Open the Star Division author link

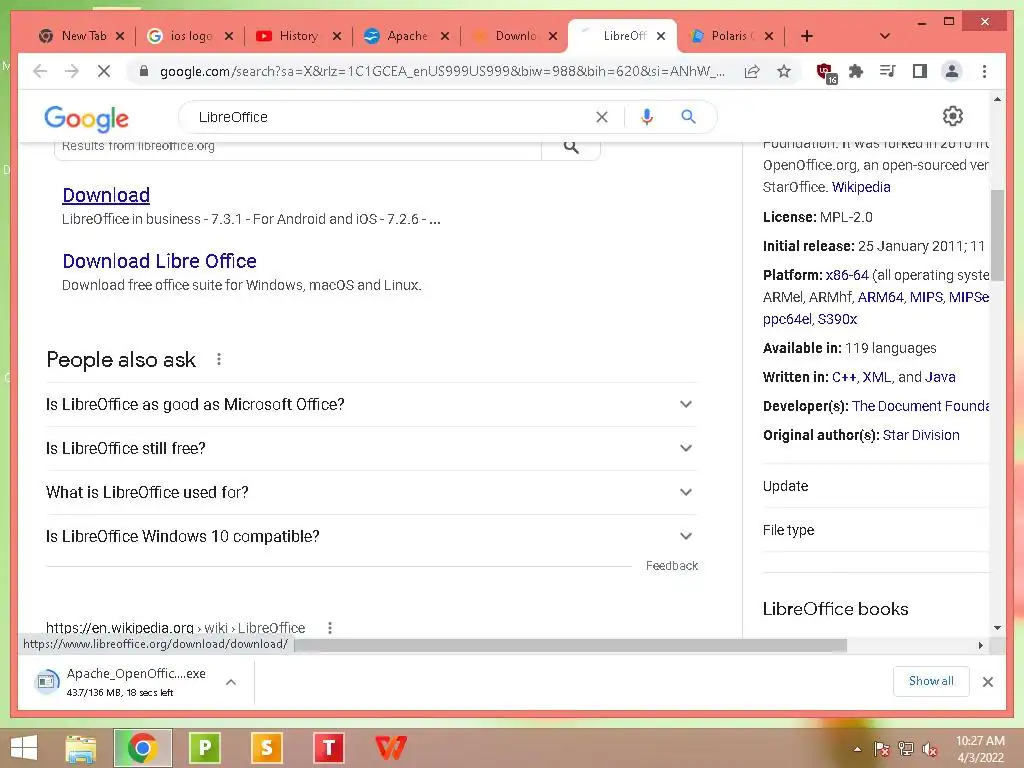point(921,435)
